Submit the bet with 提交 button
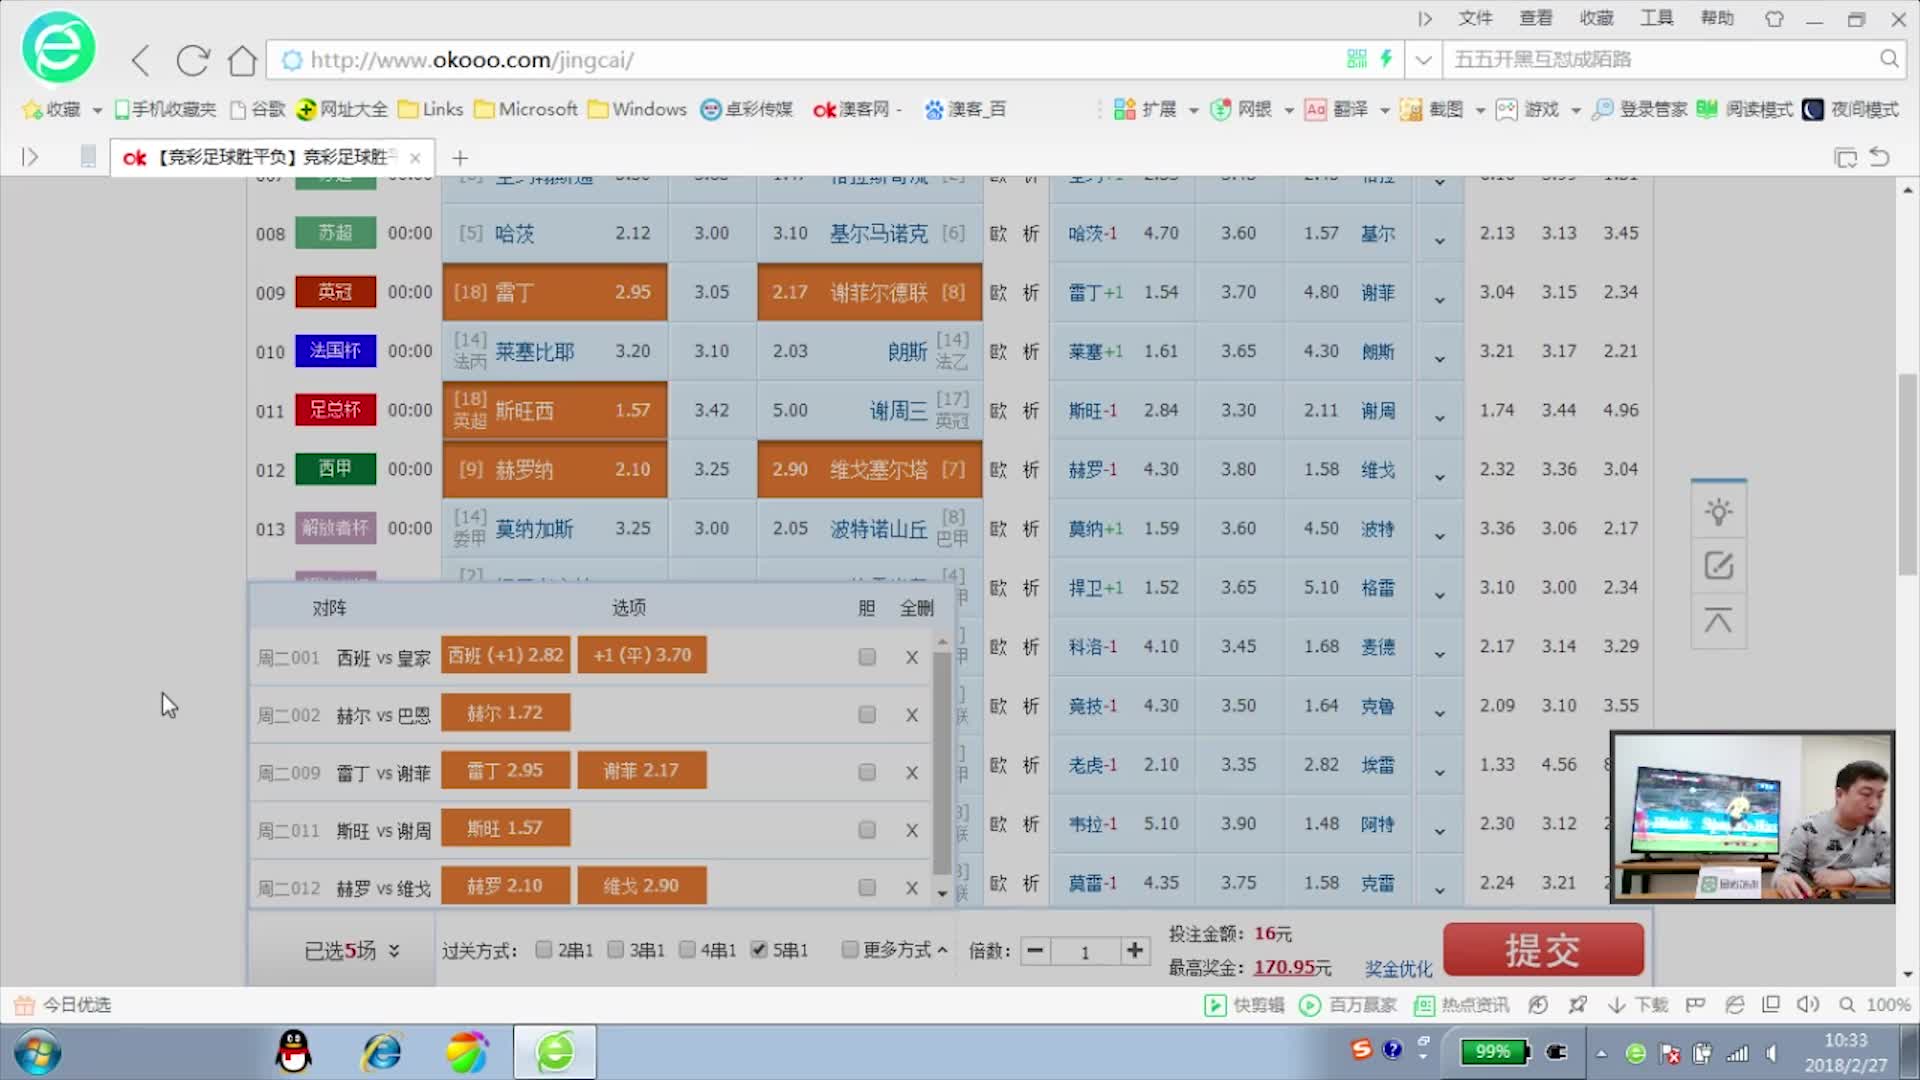1920x1080 pixels. tap(1543, 949)
